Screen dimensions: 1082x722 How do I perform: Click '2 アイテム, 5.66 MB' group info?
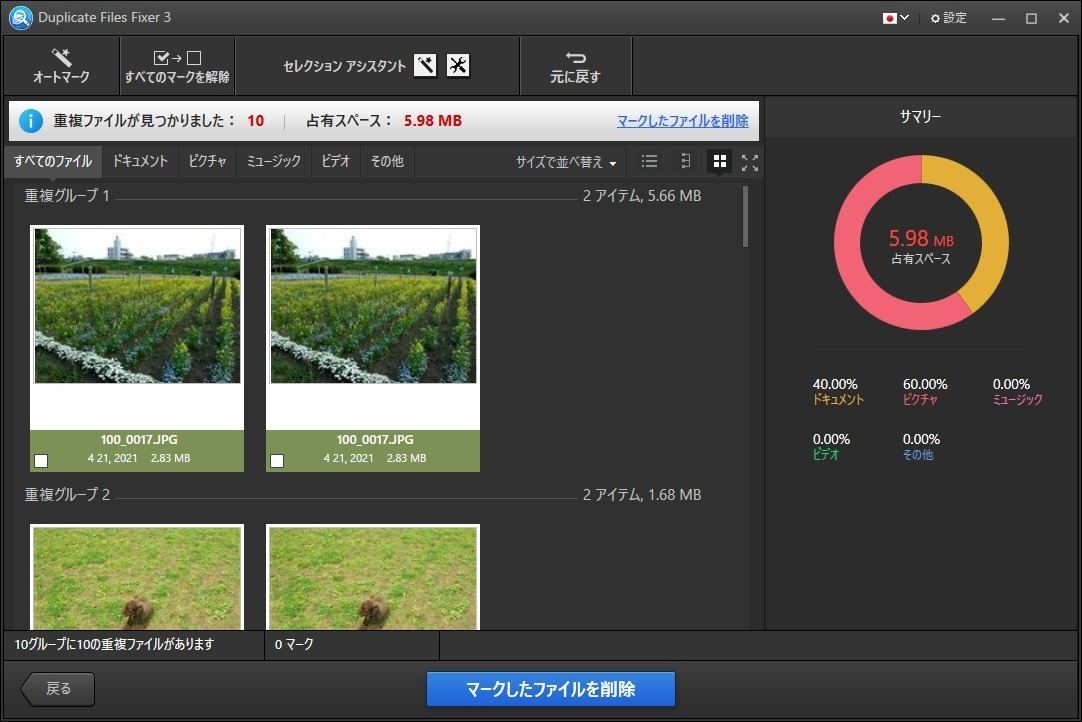coord(642,196)
